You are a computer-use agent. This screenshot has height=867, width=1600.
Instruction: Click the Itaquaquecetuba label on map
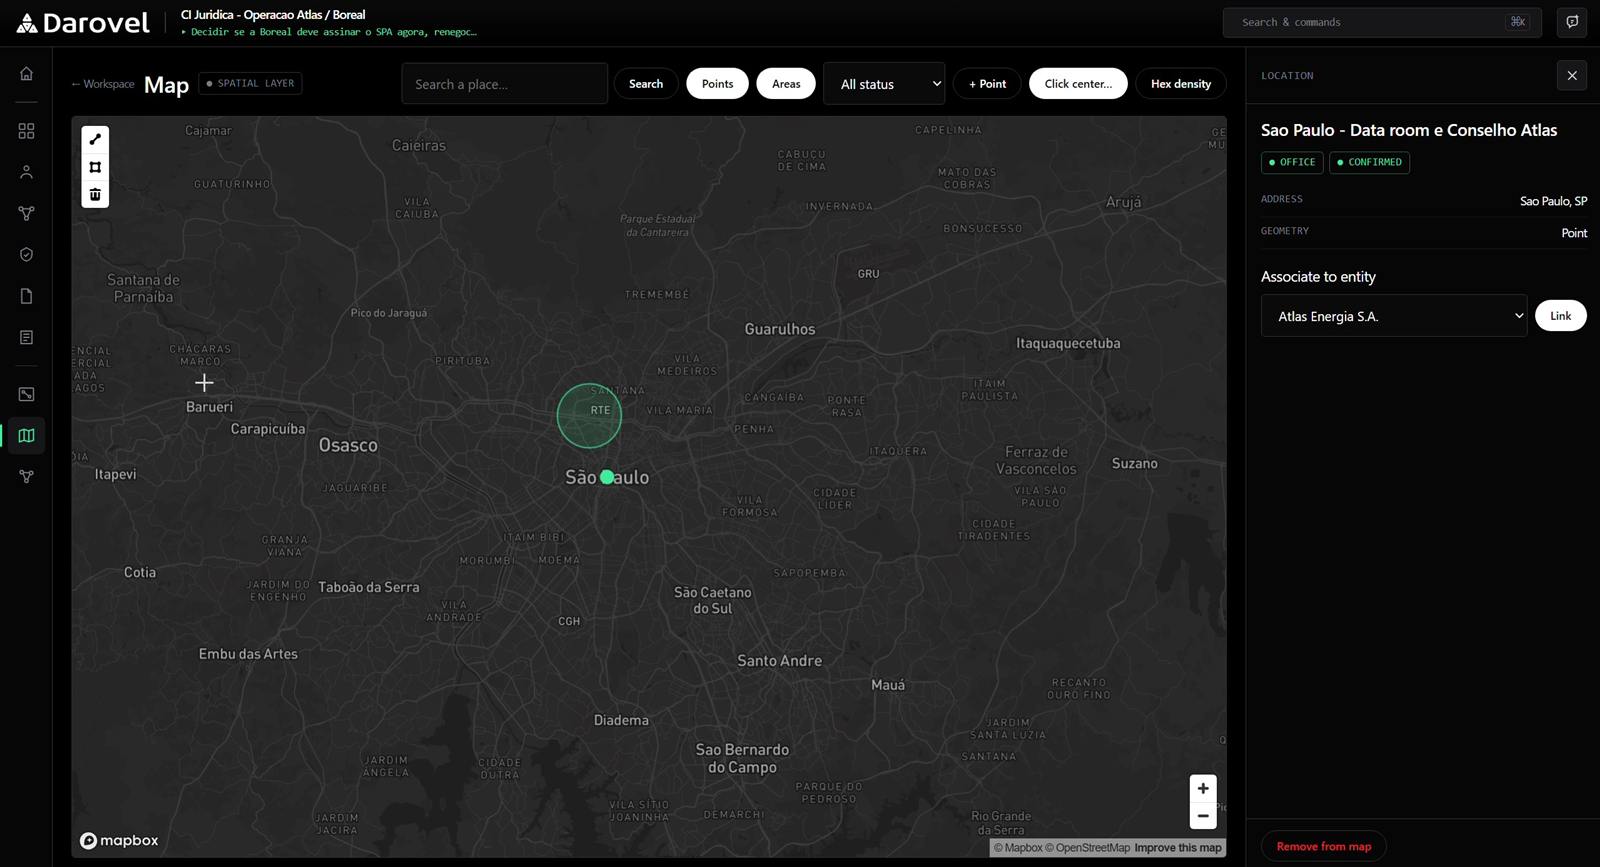coord(1068,343)
